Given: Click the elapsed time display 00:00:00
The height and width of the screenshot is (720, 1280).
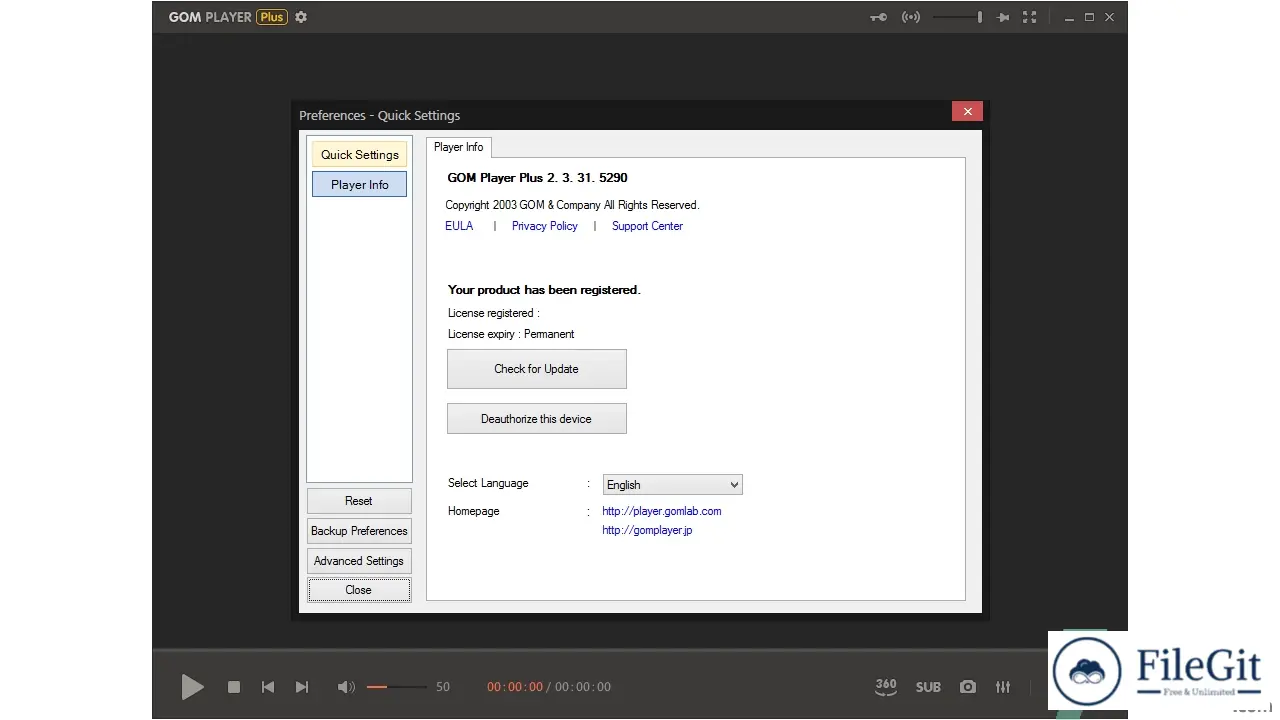Looking at the screenshot, I should tap(515, 687).
